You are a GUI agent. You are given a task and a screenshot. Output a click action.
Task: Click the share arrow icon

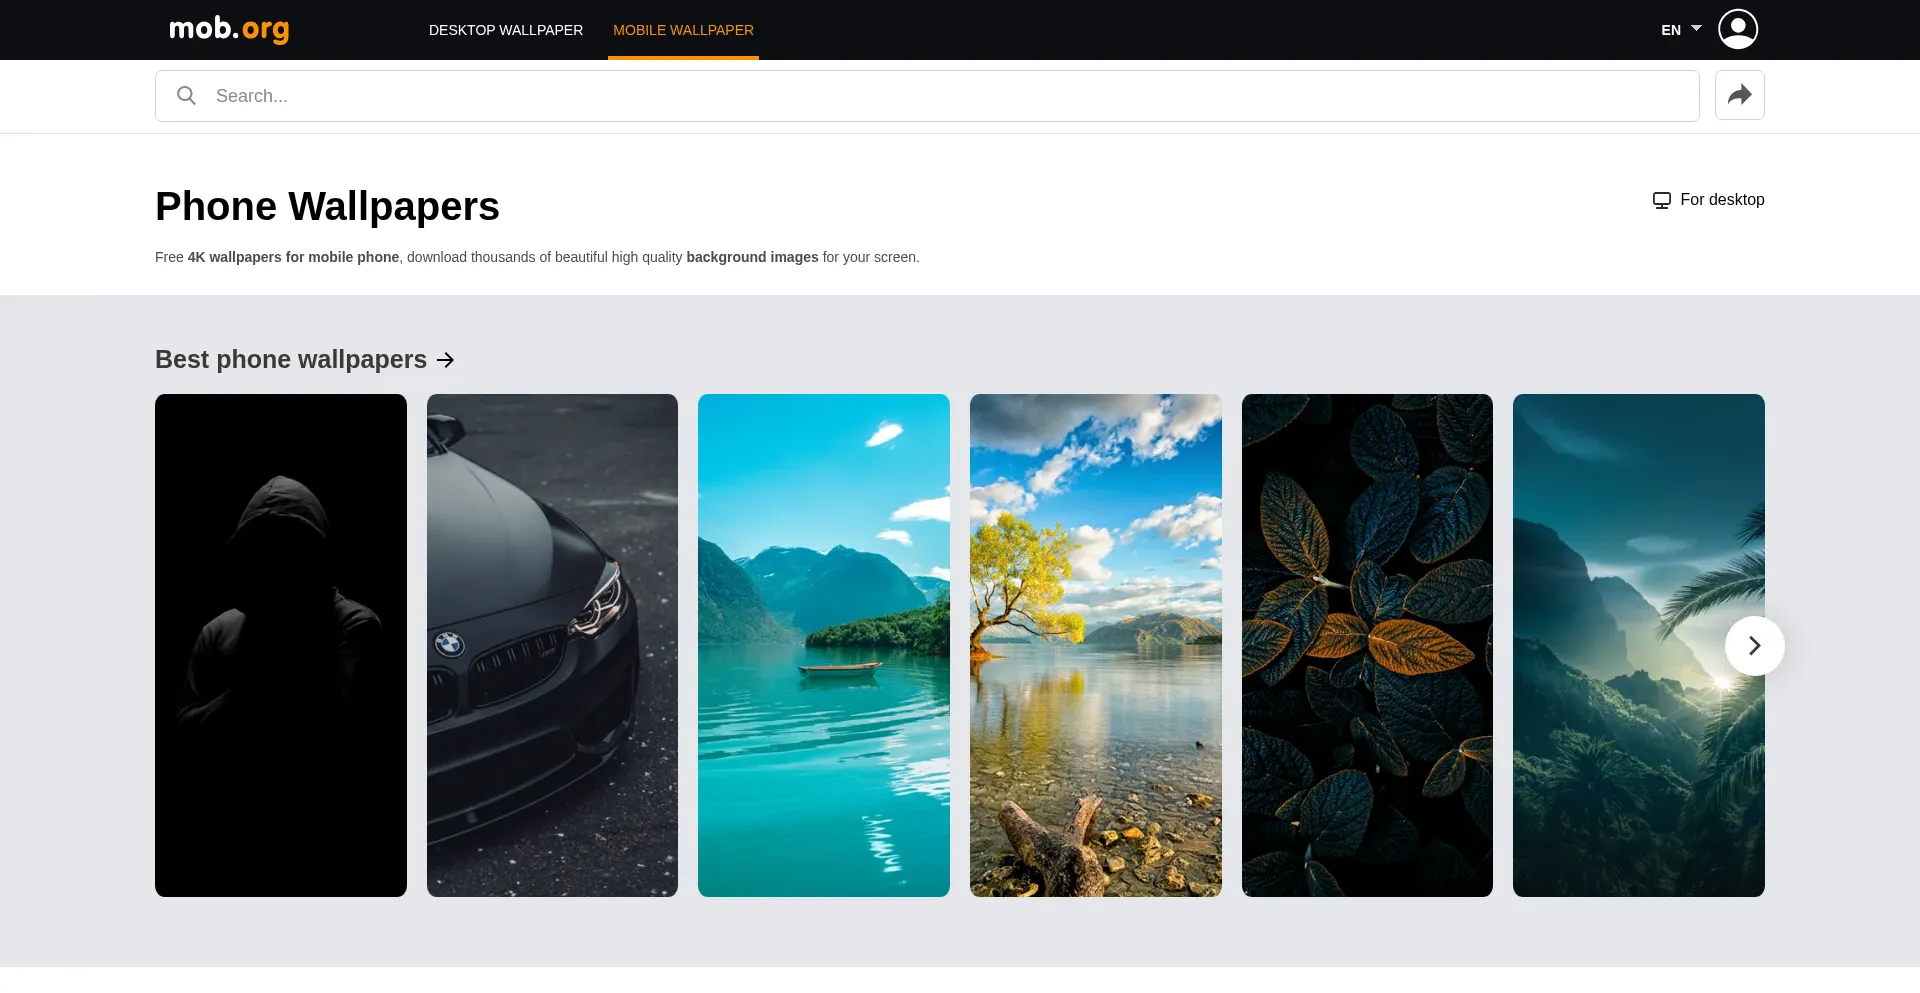1740,95
